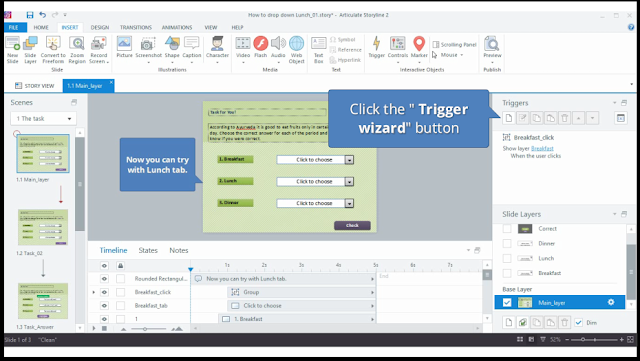Insert a Caption

tap(192, 50)
